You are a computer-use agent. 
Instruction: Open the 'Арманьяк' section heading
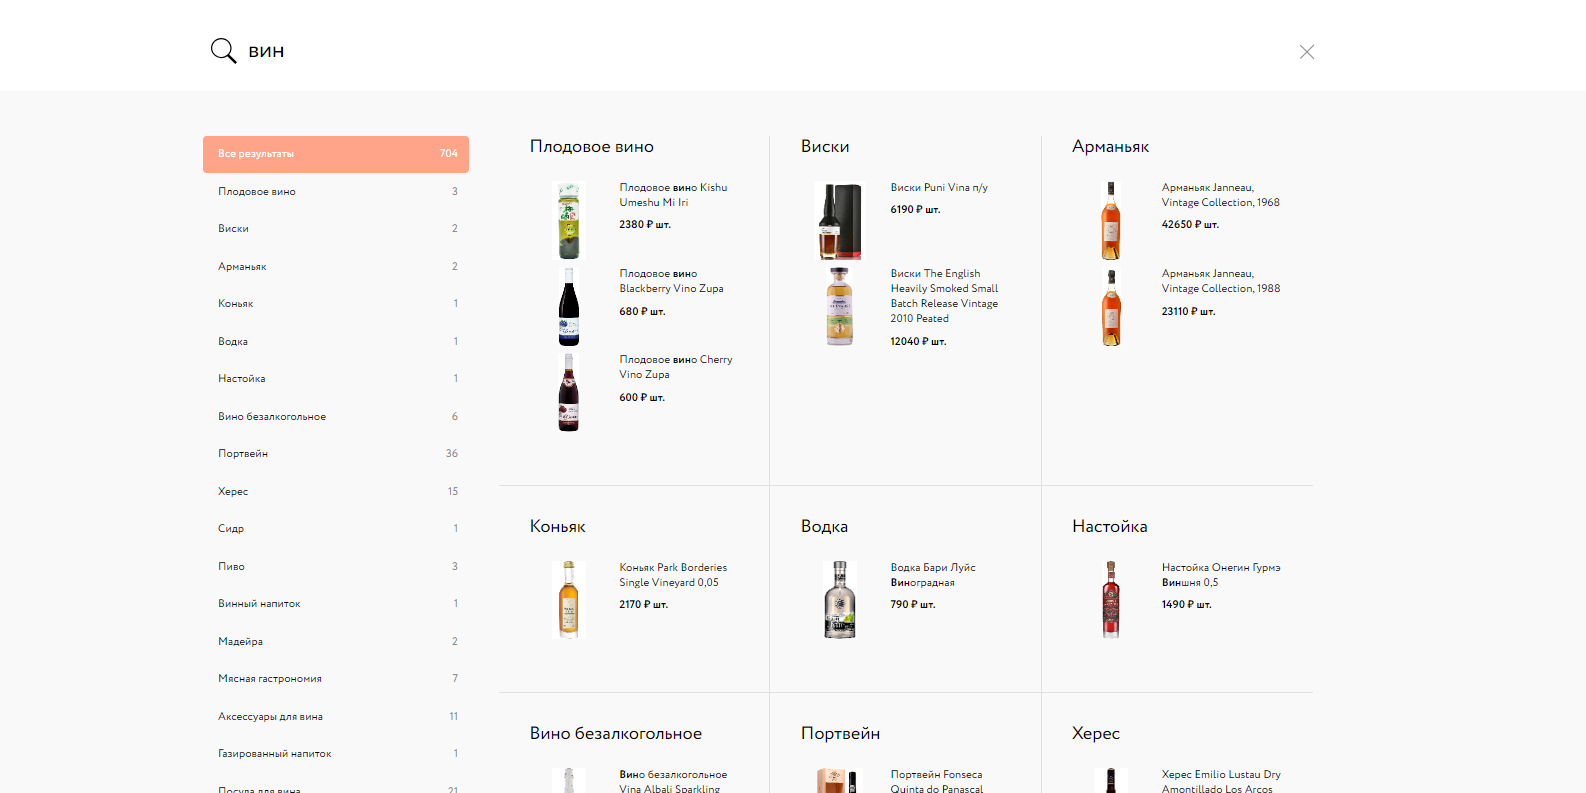point(1110,147)
